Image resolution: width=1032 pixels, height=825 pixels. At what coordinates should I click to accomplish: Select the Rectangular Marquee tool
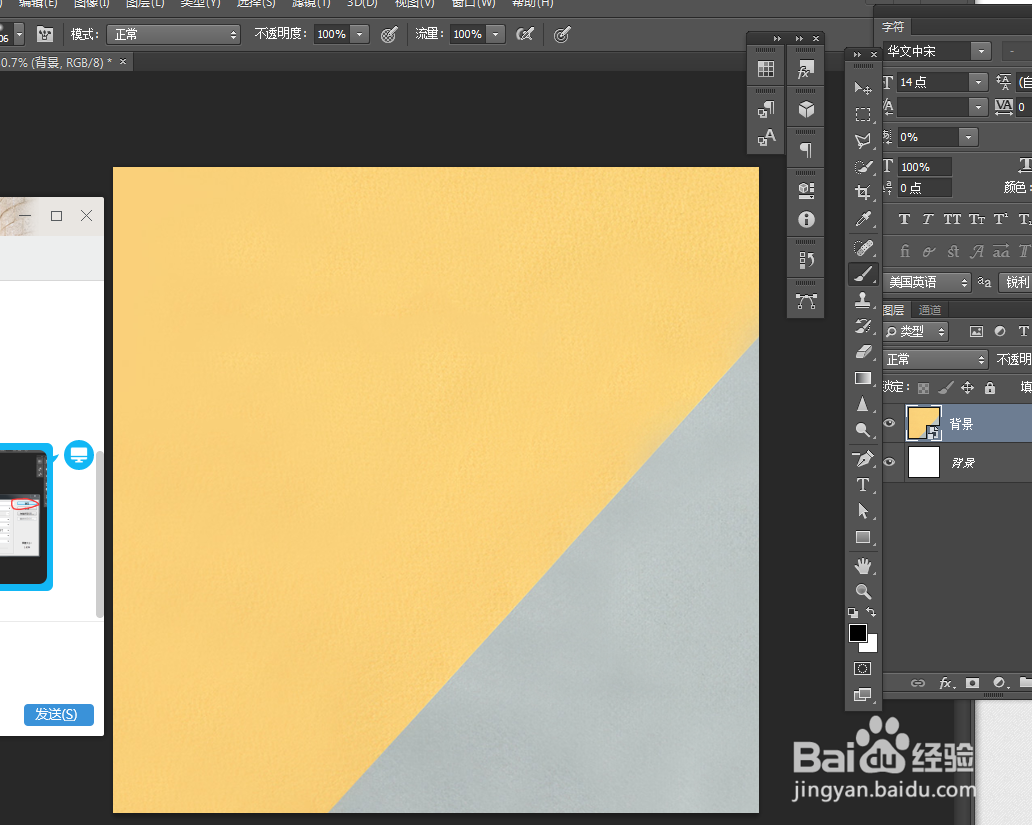coord(863,115)
